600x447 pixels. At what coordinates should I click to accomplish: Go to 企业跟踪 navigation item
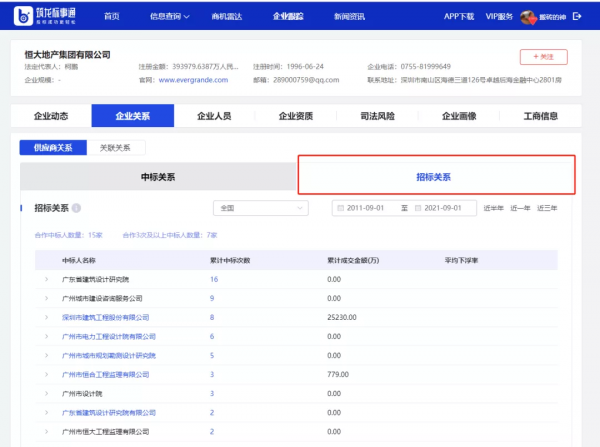pyautogui.click(x=288, y=16)
